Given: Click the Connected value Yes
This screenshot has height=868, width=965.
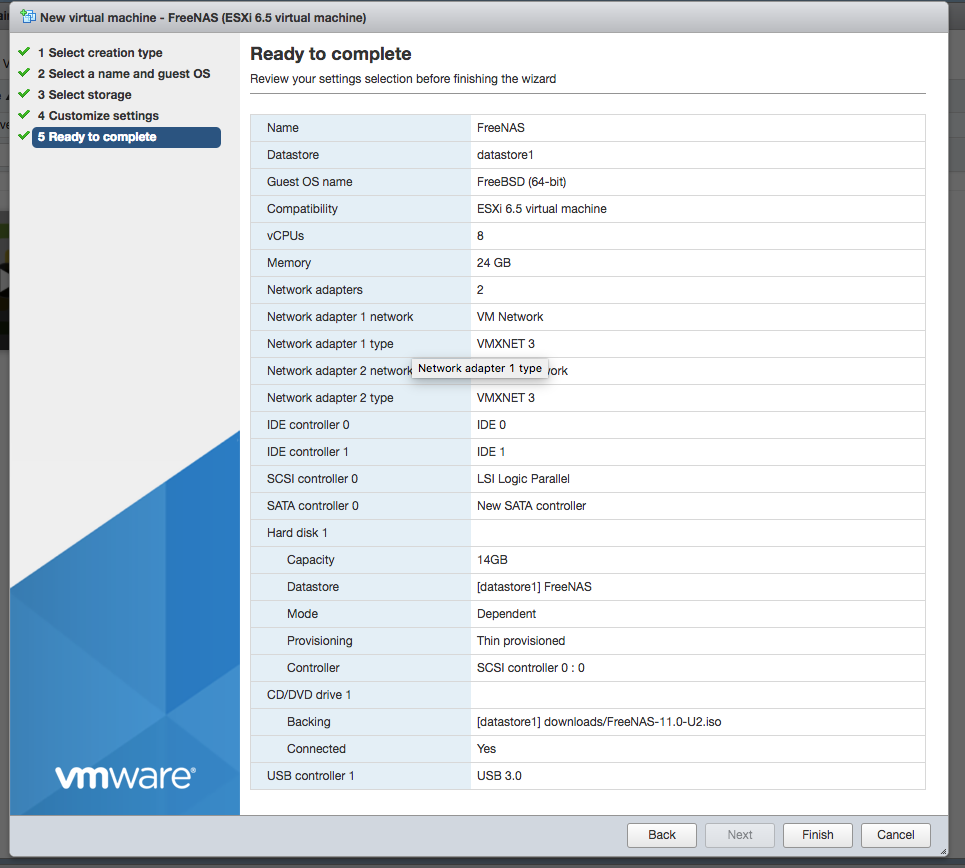Looking at the screenshot, I should 486,749.
